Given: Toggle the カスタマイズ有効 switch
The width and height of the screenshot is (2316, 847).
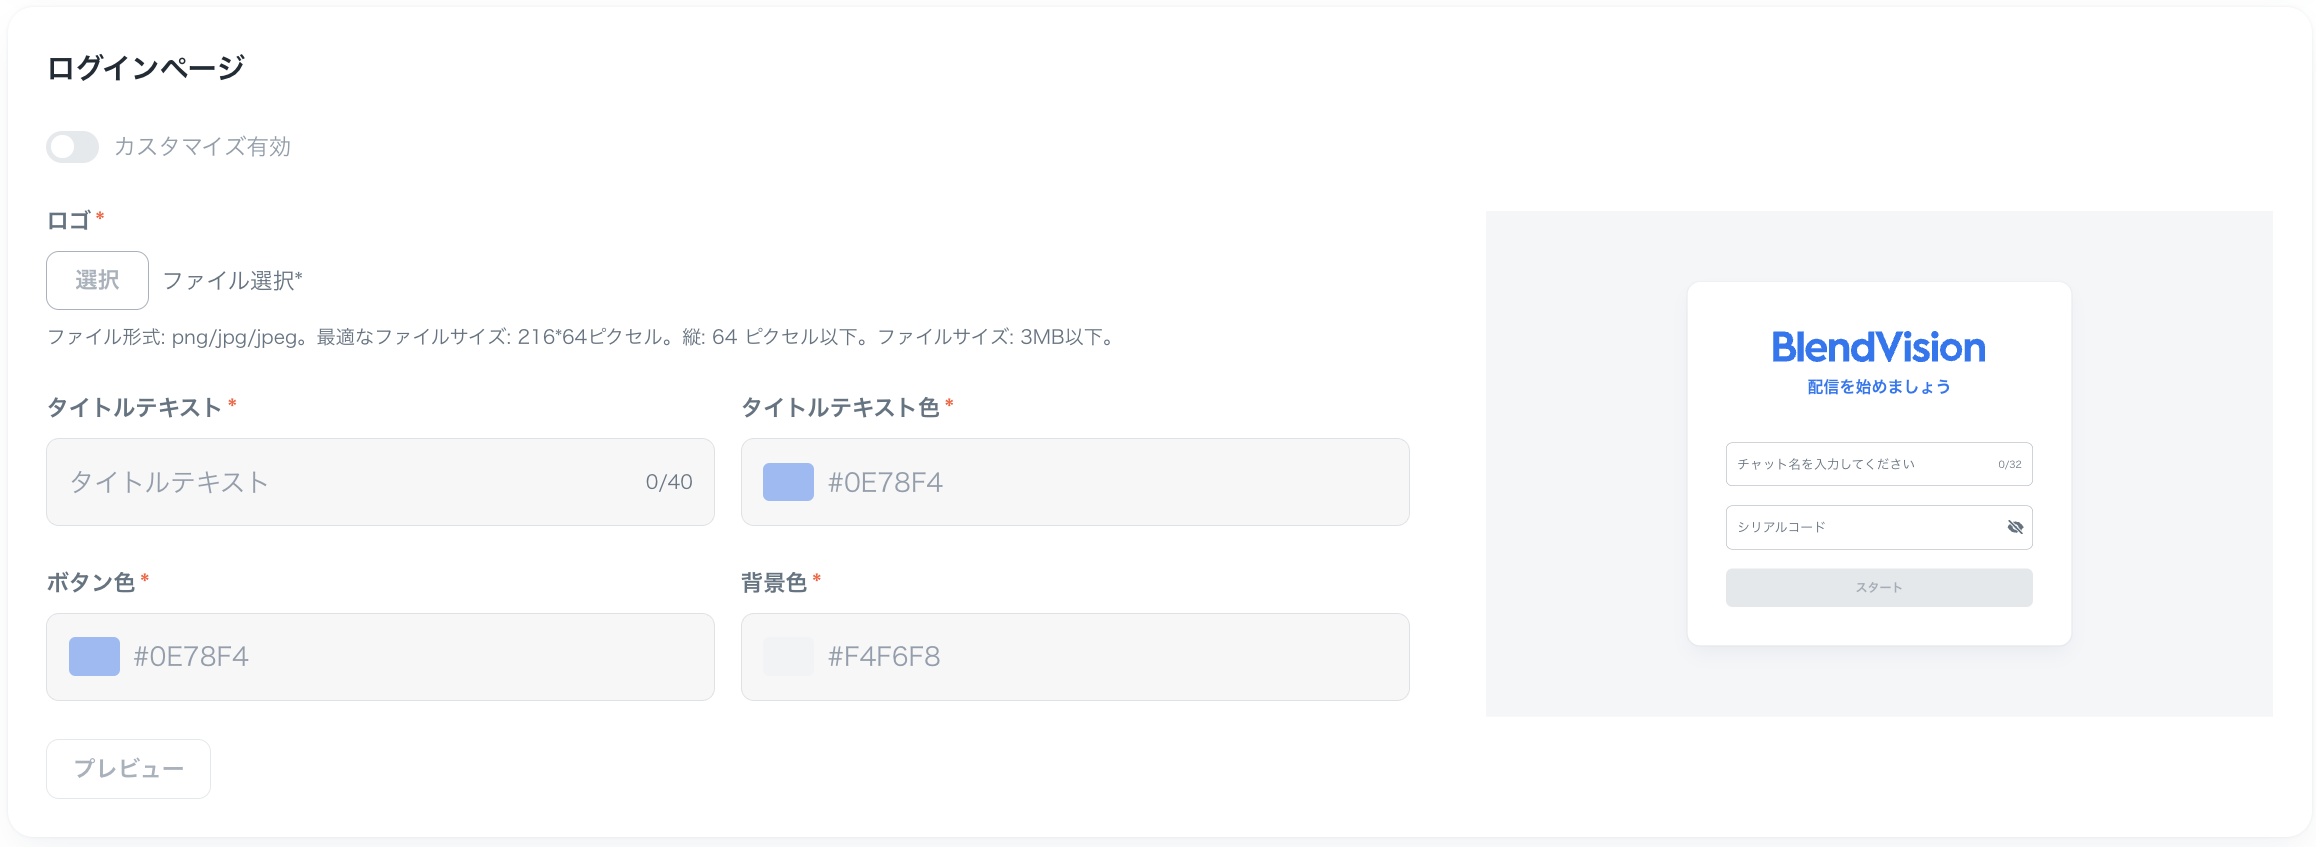Looking at the screenshot, I should [72, 147].
